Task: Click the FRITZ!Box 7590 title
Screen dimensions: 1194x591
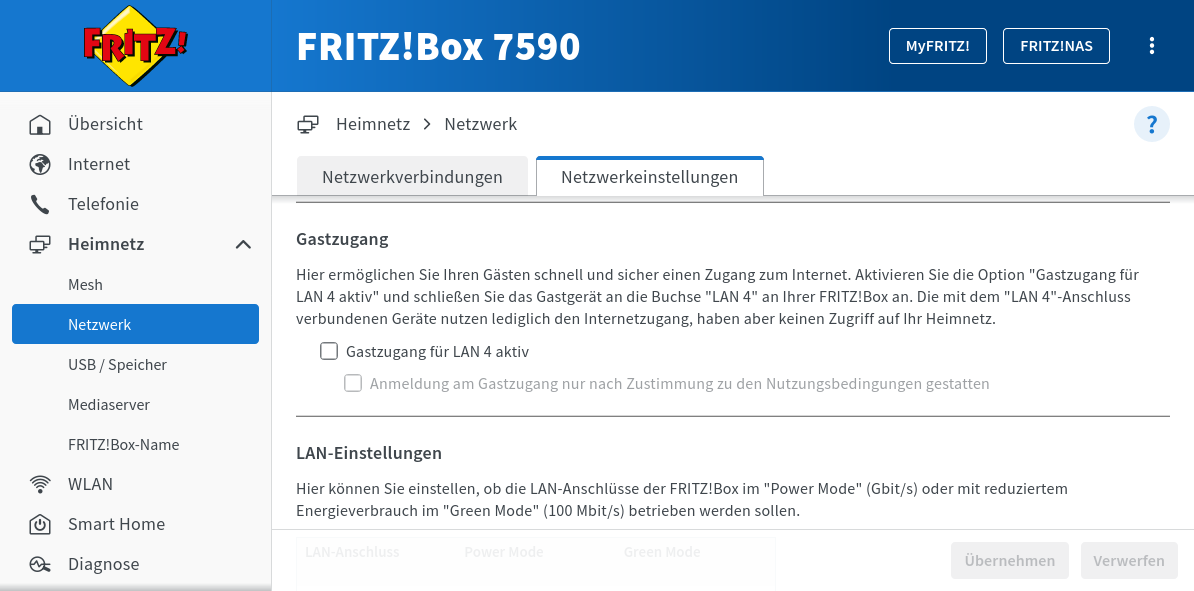Action: click(438, 46)
